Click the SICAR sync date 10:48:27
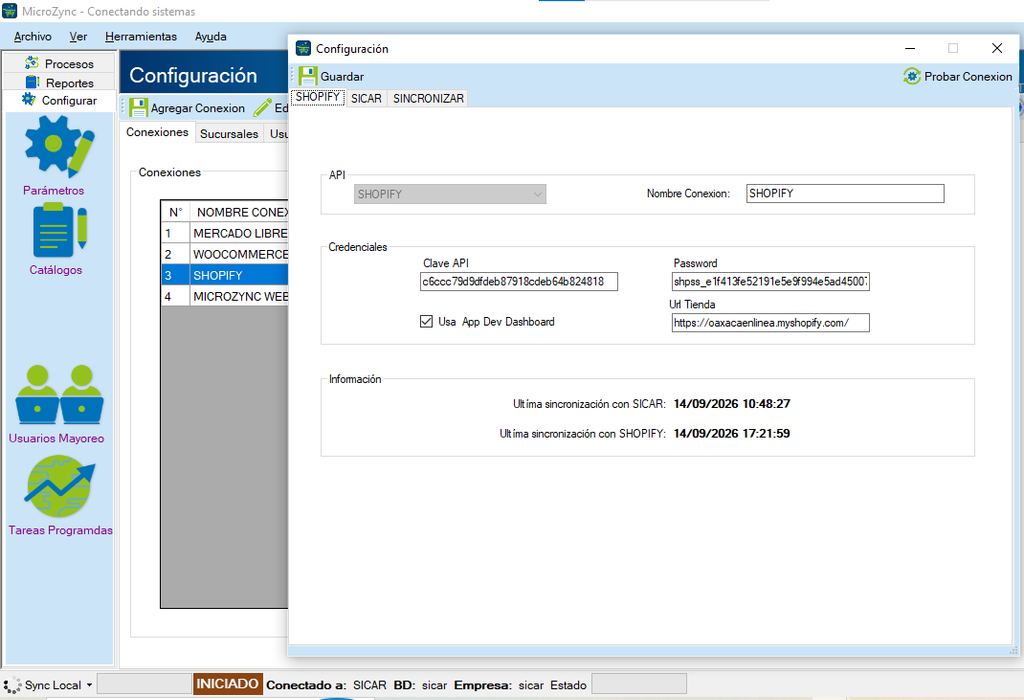The width and height of the screenshot is (1024, 700). 731,404
